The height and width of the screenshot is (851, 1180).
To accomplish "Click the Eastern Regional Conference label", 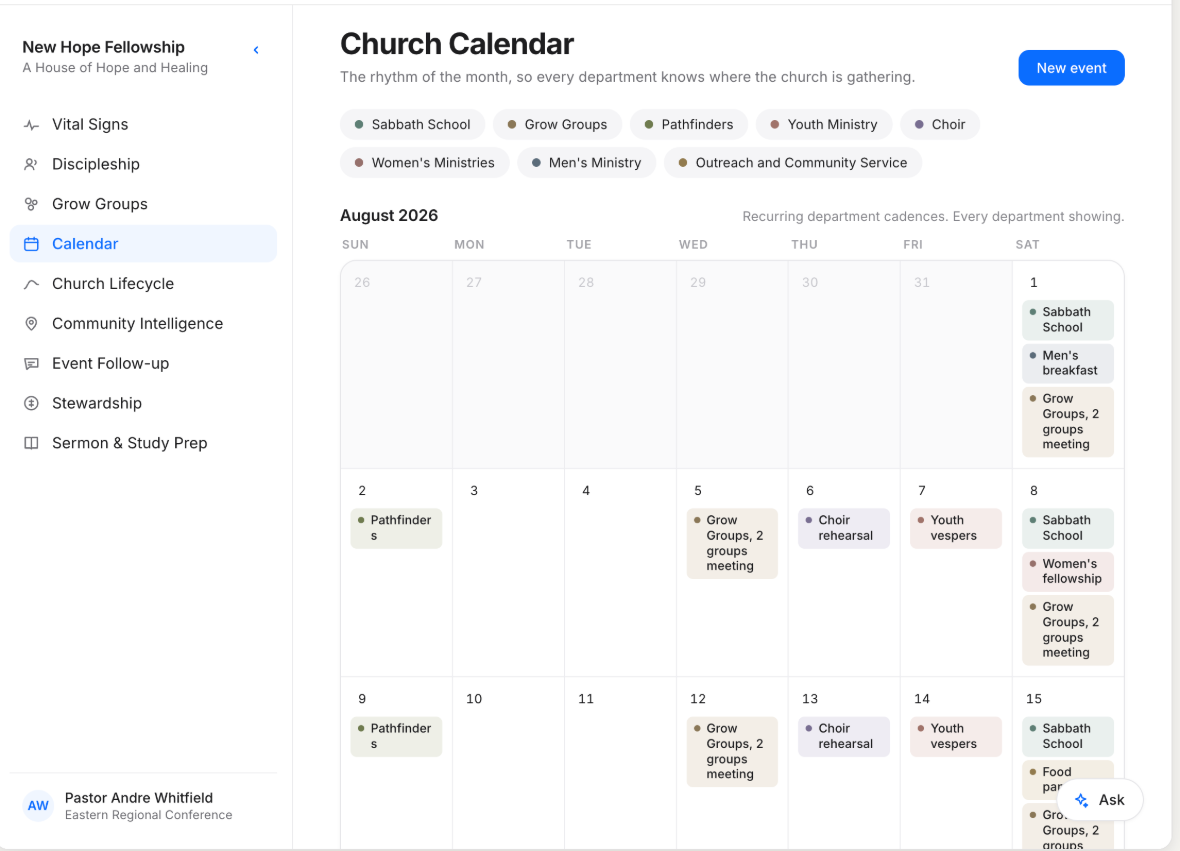I will tap(148, 815).
